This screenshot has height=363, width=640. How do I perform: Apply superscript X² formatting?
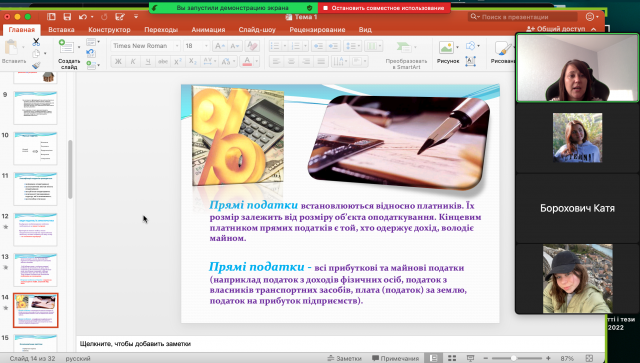[178, 62]
